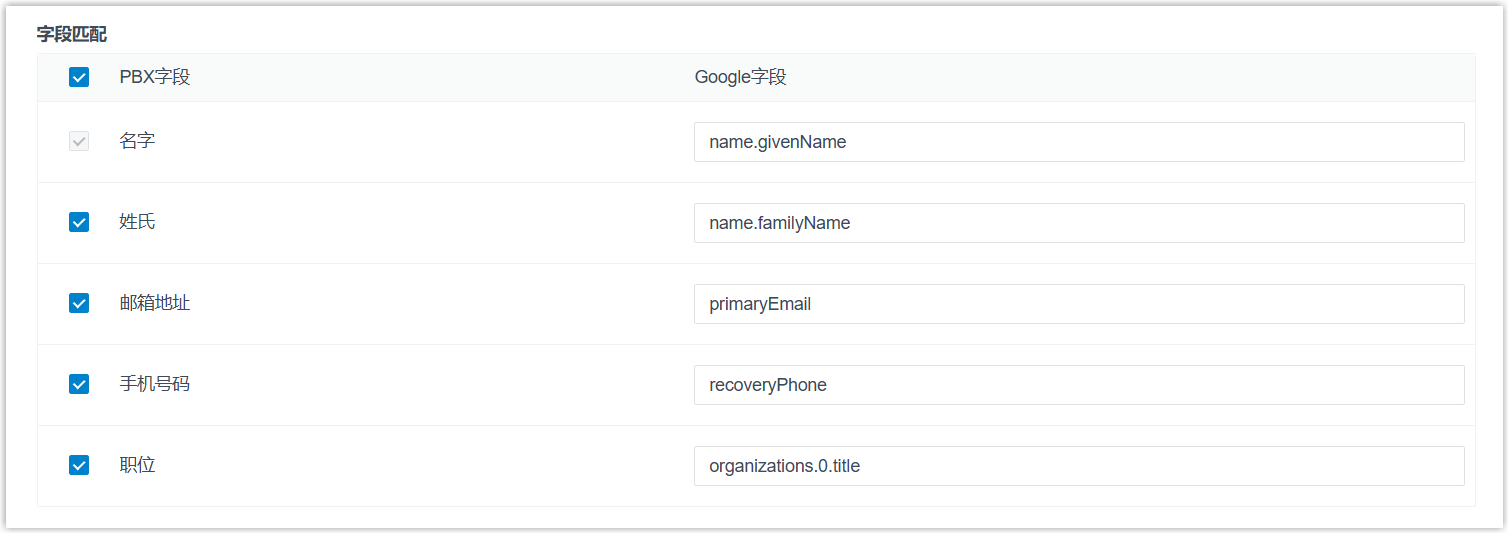Viewport: 1509px width, 534px height.
Task: Click the 职位 row label
Action: tap(137, 465)
